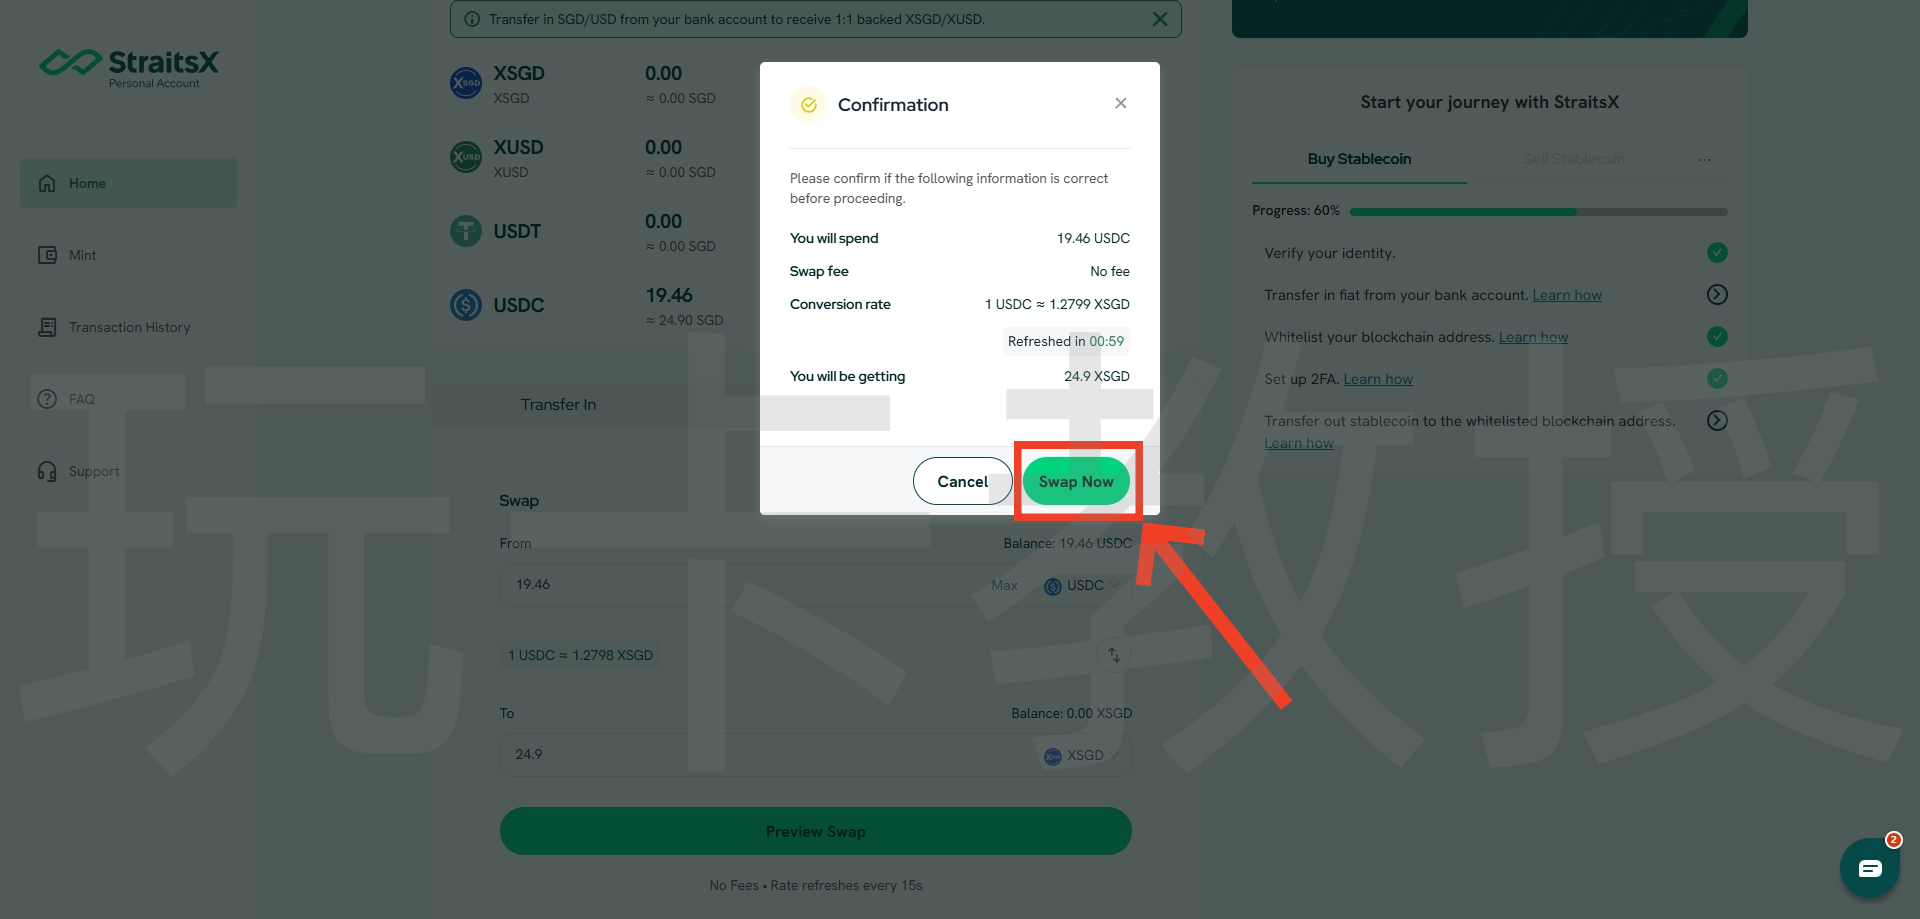Click the From amount input field
1920x919 pixels.
pyautogui.click(x=740, y=585)
